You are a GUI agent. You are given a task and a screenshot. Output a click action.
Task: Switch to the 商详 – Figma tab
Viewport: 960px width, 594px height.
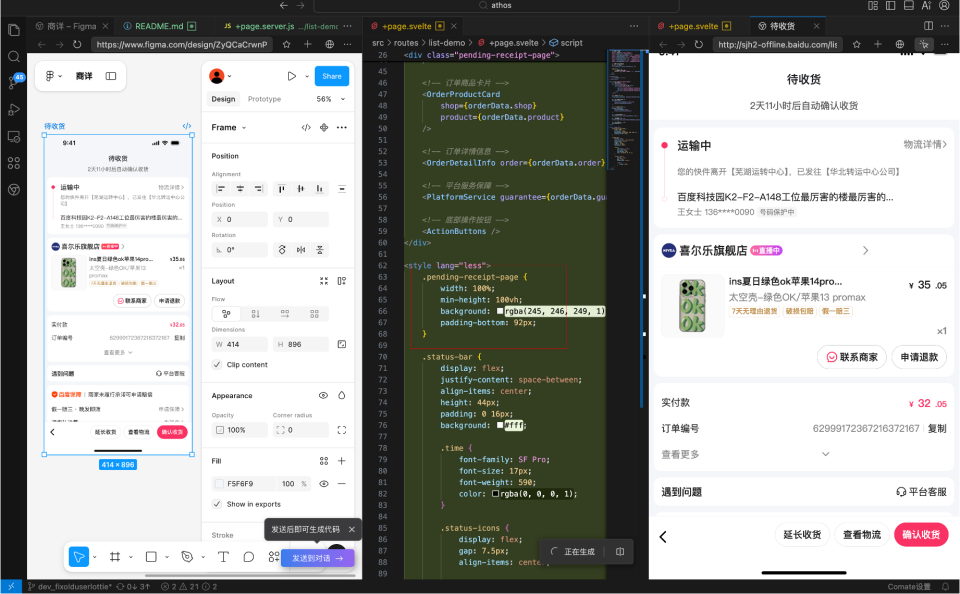[72, 26]
